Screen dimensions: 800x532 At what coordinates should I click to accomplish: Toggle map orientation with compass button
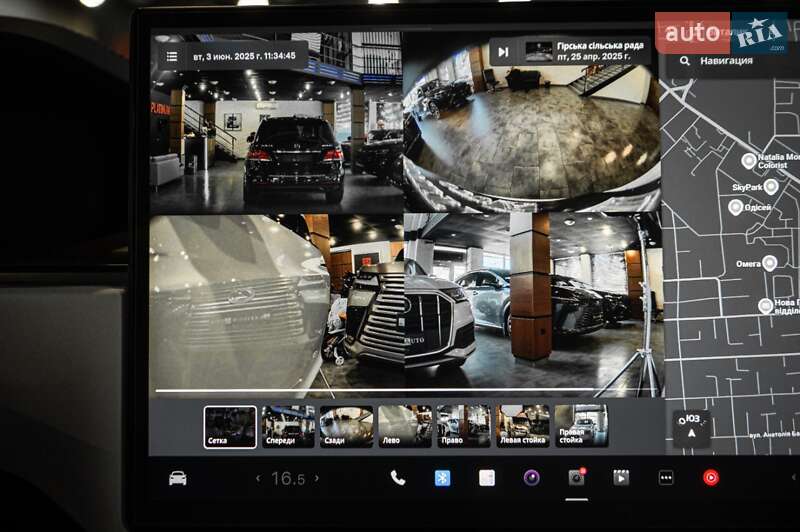click(691, 427)
